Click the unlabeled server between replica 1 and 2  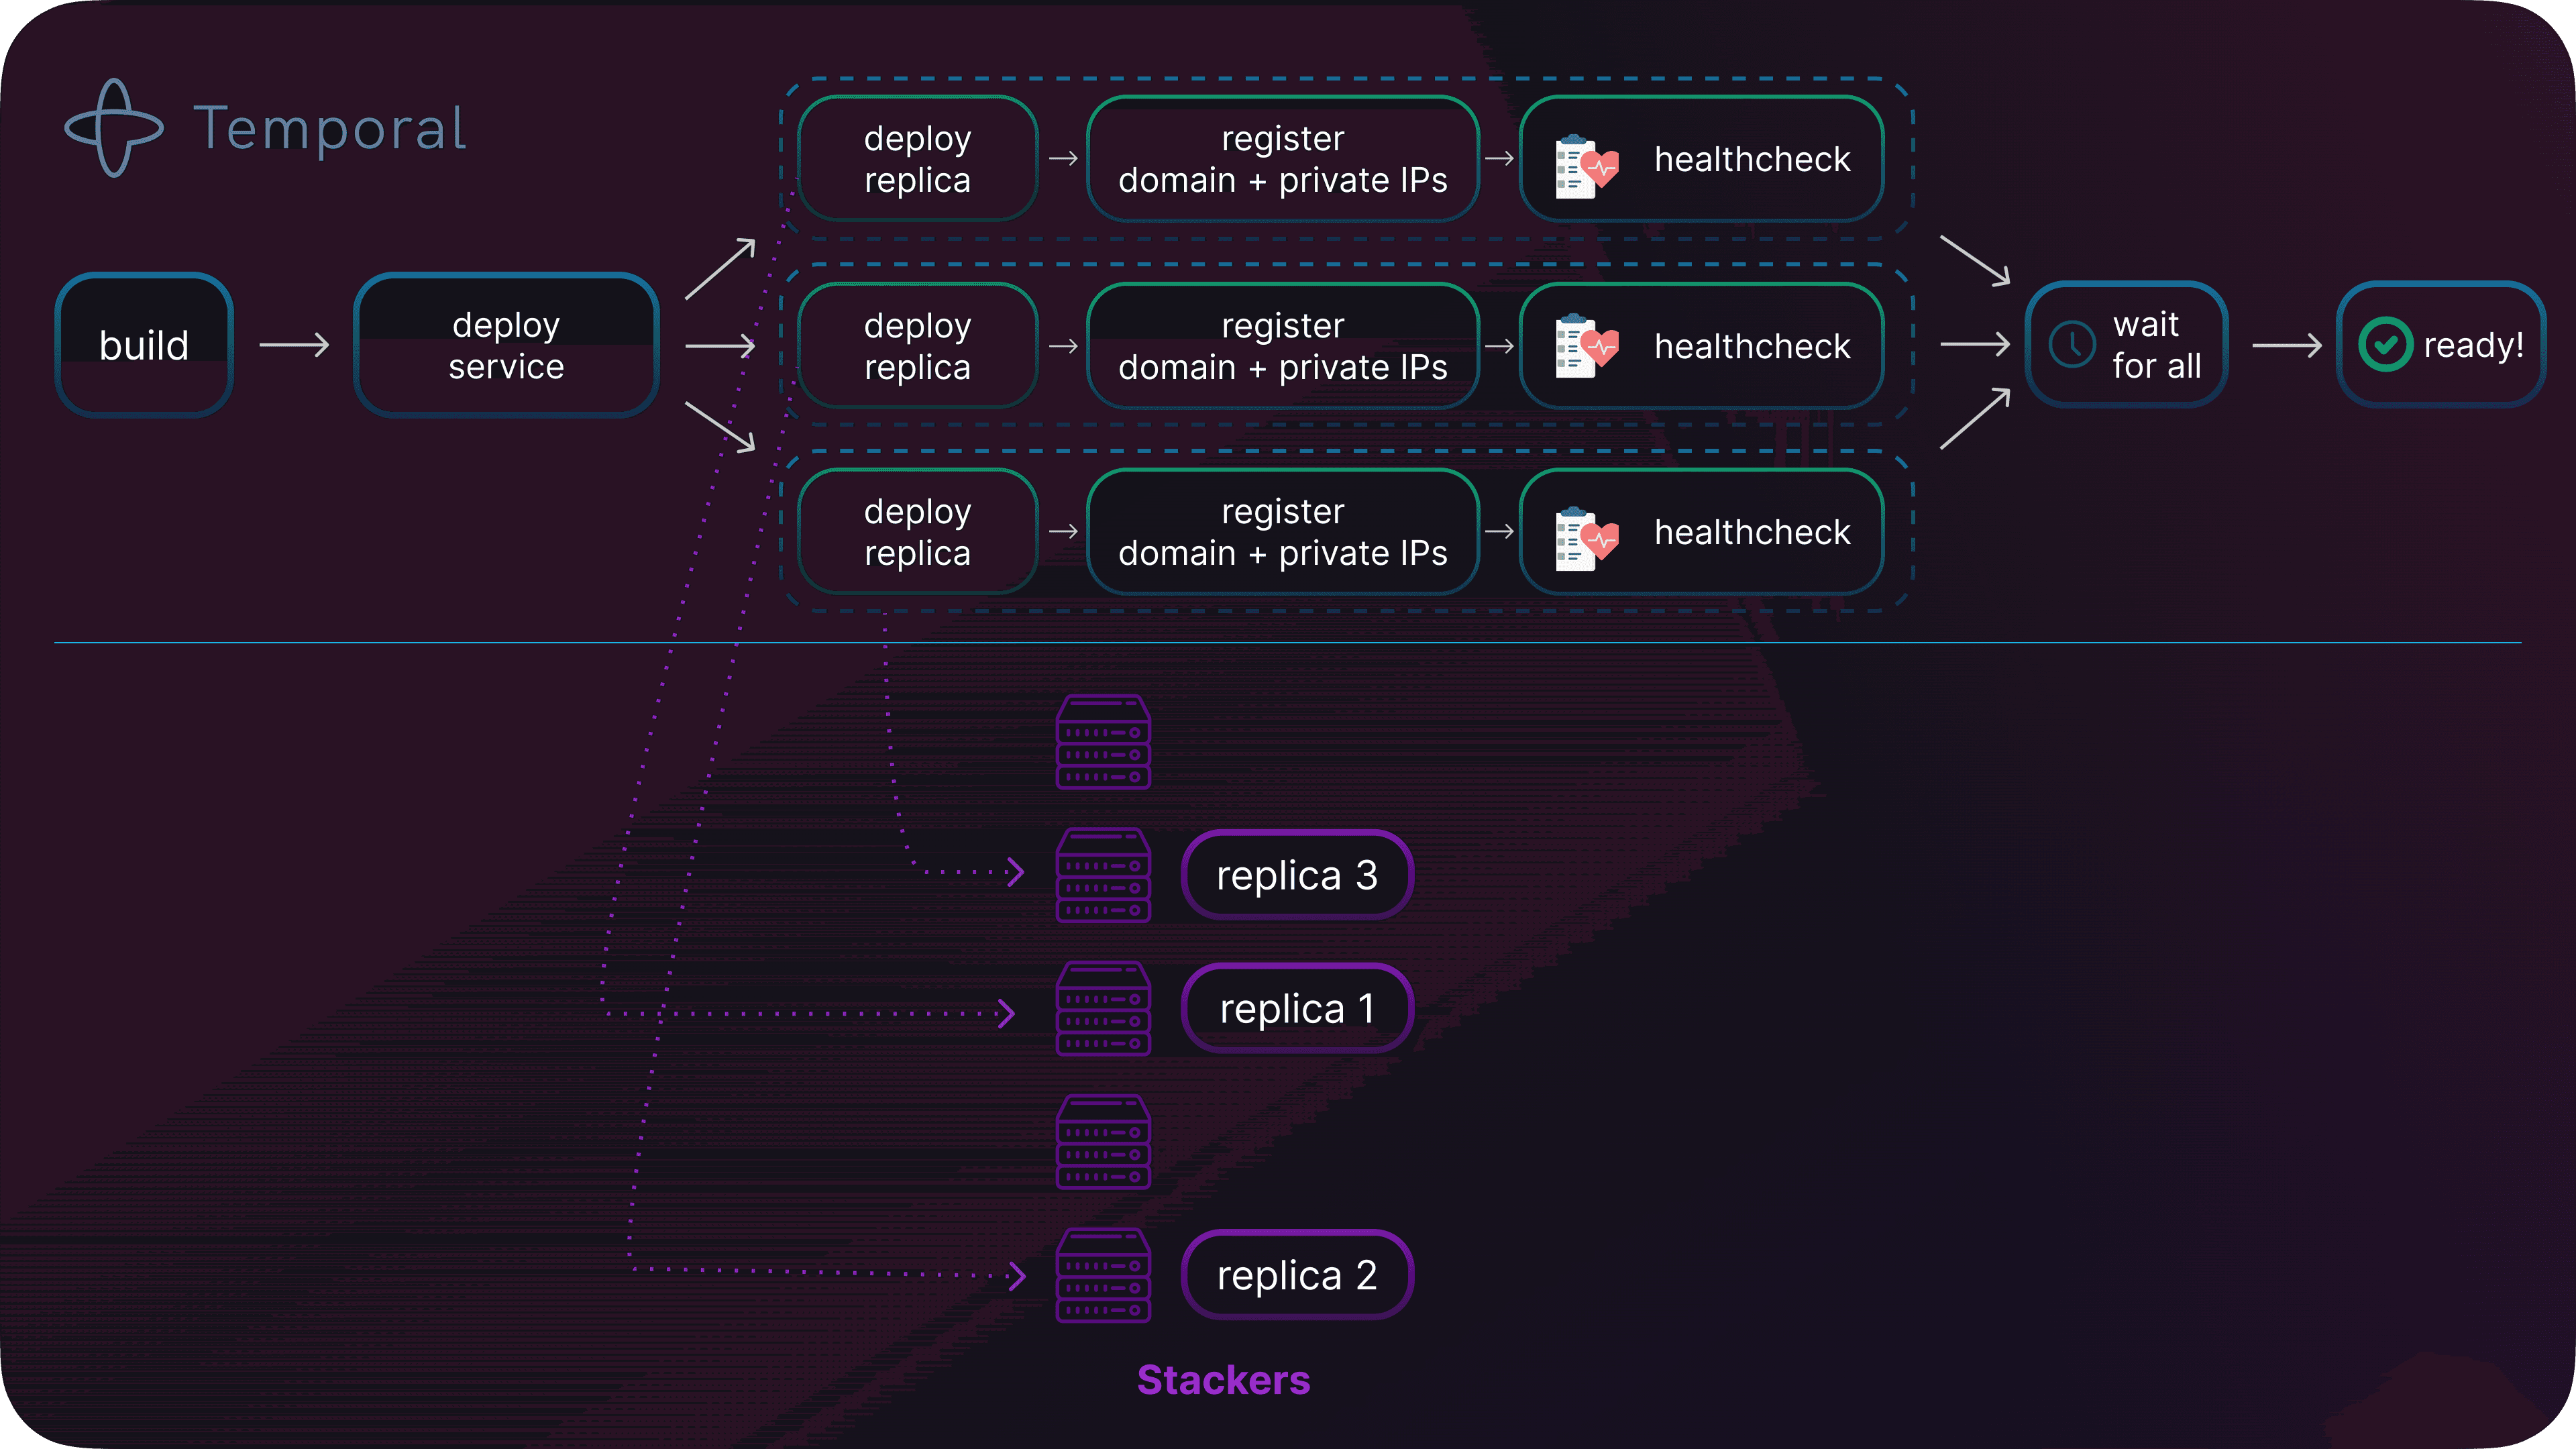(x=1103, y=1142)
